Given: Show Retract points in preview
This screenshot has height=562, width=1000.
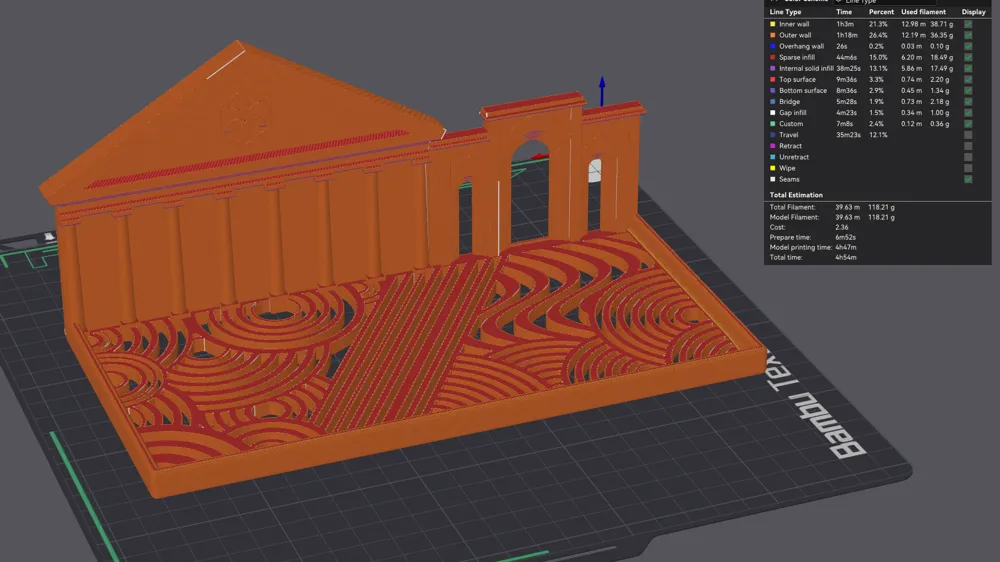Looking at the screenshot, I should [968, 146].
